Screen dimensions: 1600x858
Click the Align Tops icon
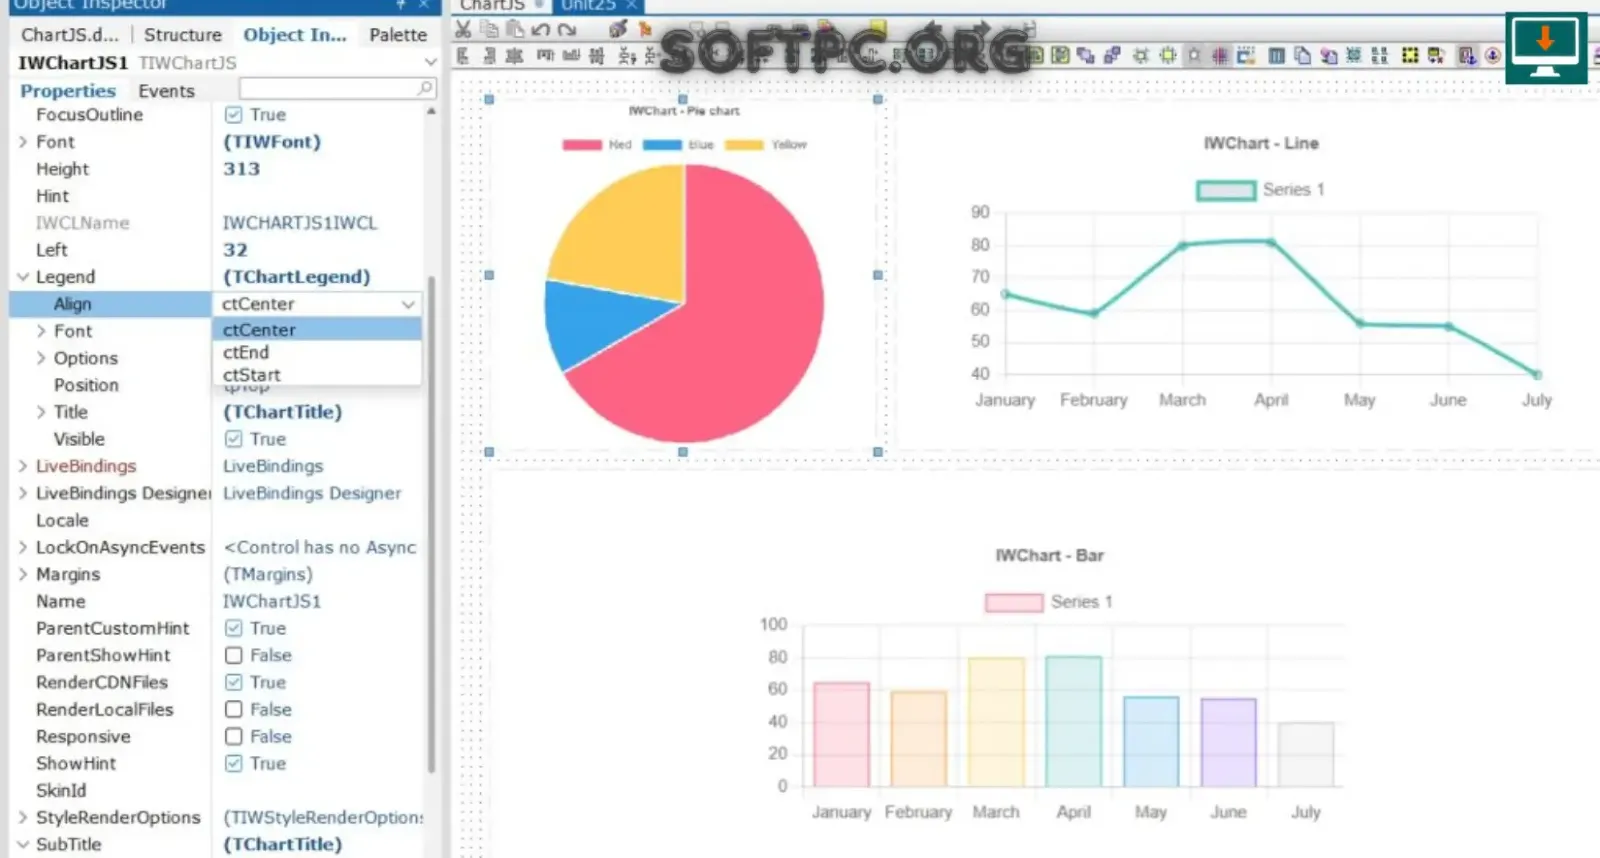coord(544,56)
